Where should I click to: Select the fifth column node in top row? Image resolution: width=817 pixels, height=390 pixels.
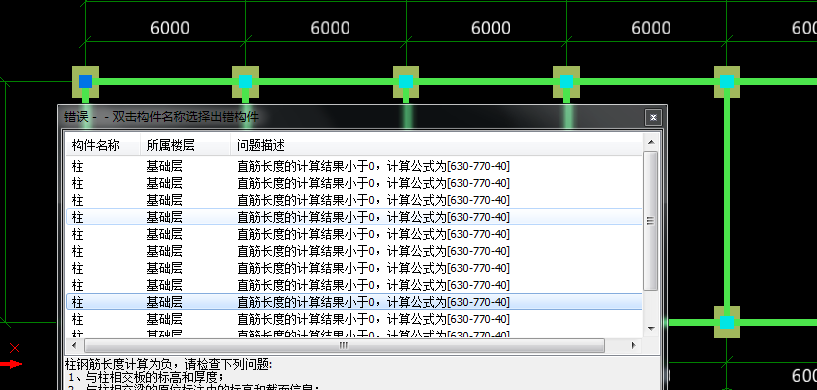pyautogui.click(x=727, y=81)
